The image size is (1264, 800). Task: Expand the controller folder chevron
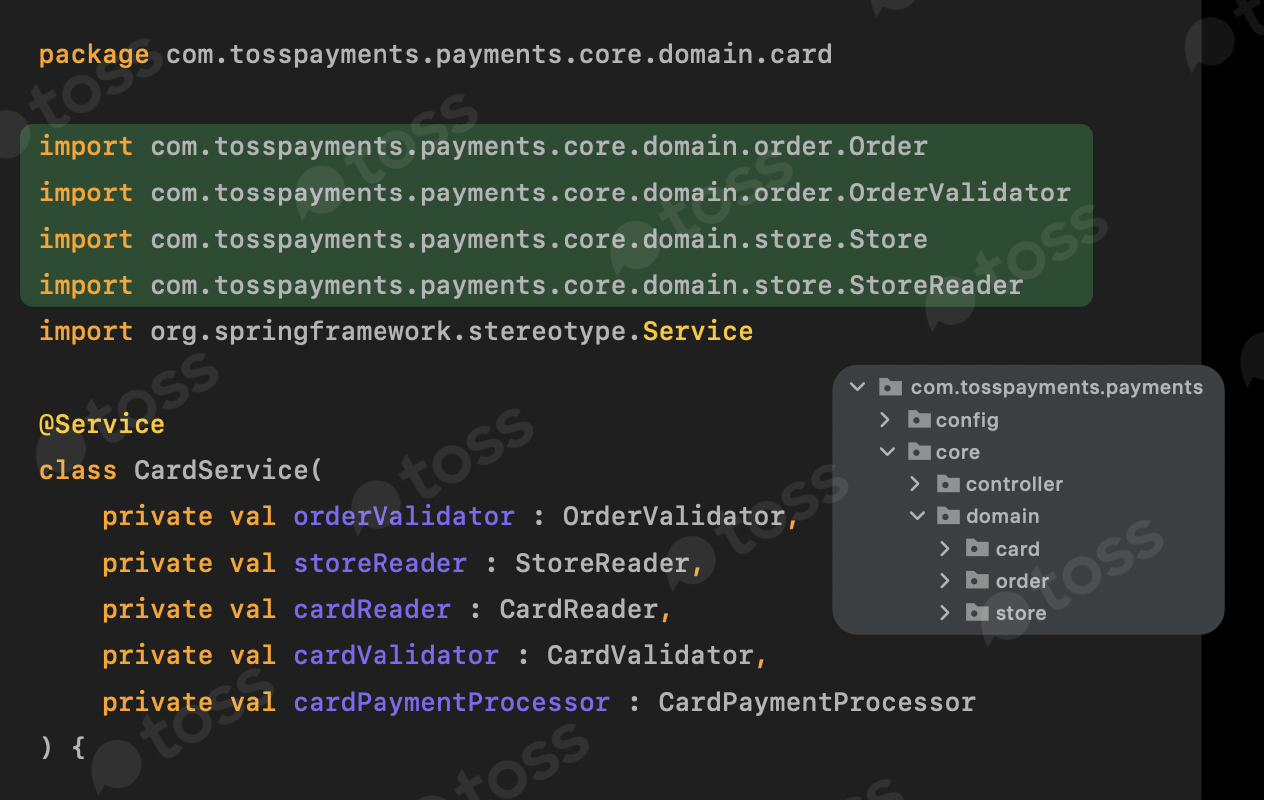pos(915,484)
